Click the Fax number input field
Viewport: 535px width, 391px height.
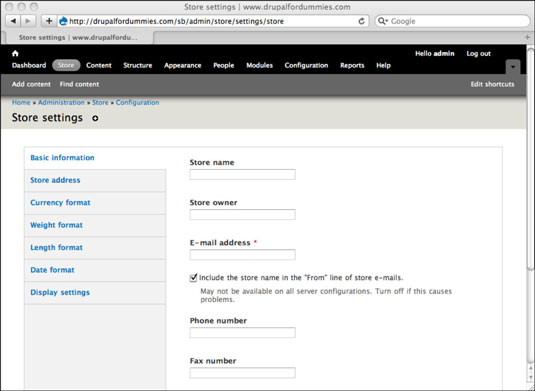pos(243,373)
